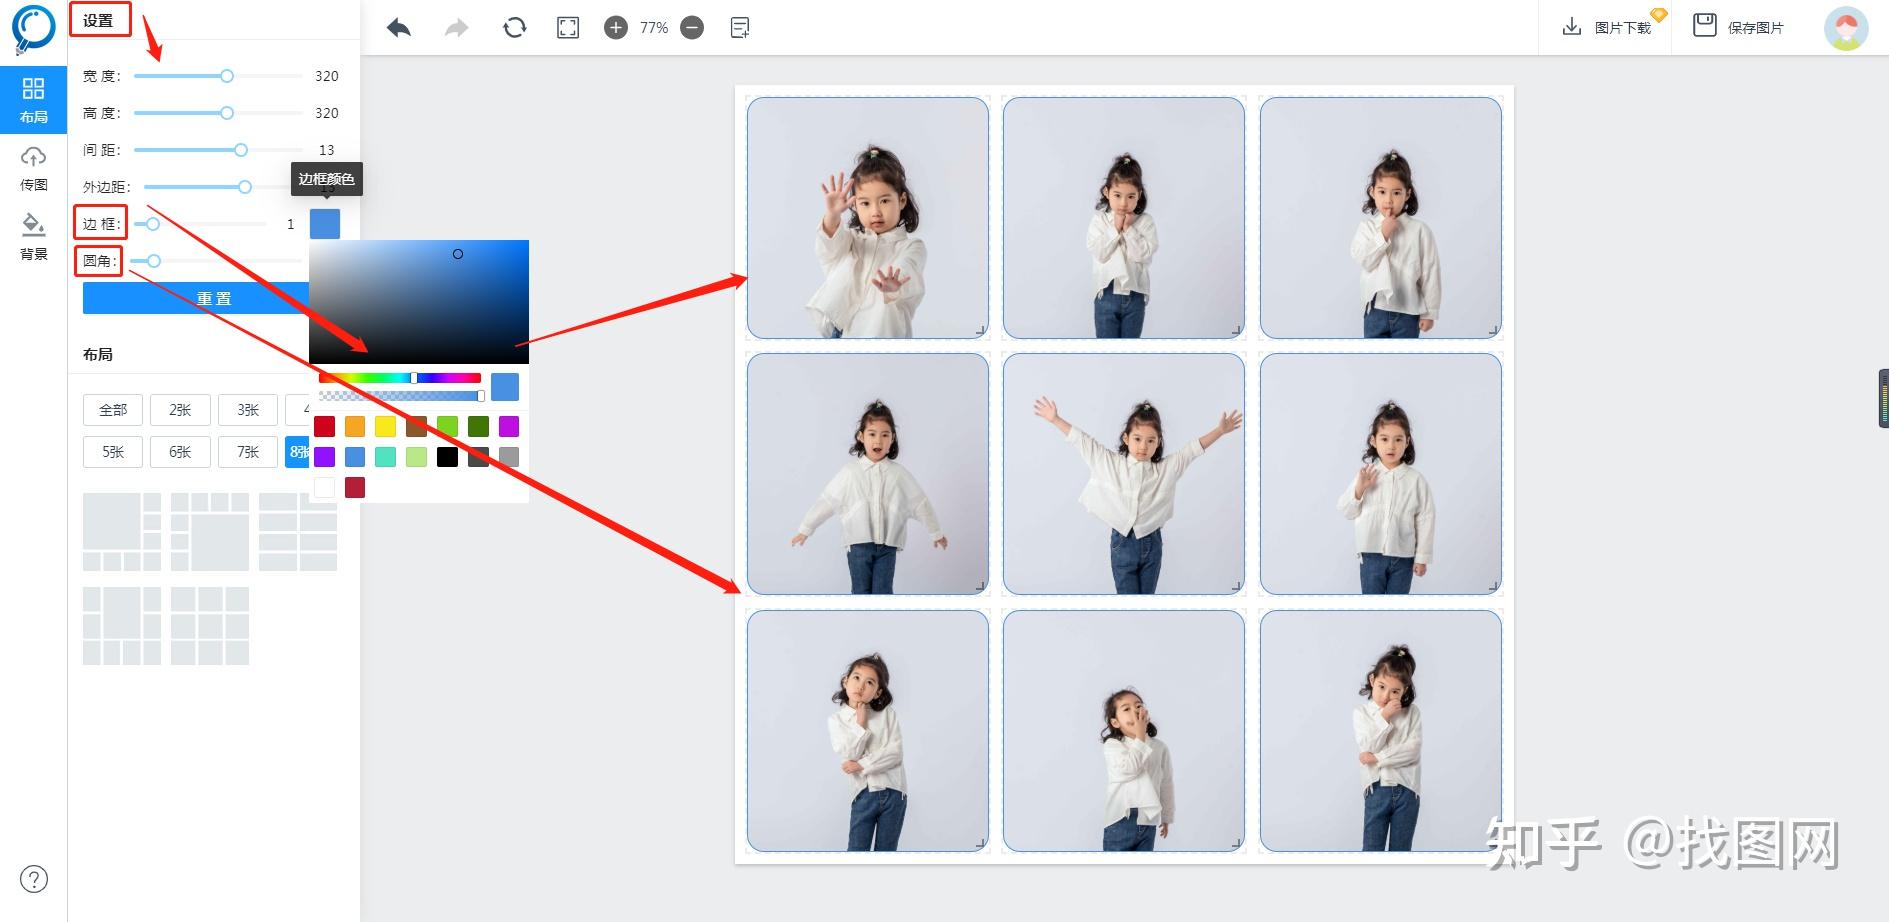Click the 边框 slider handle
This screenshot has width=1889, height=922.
[153, 224]
